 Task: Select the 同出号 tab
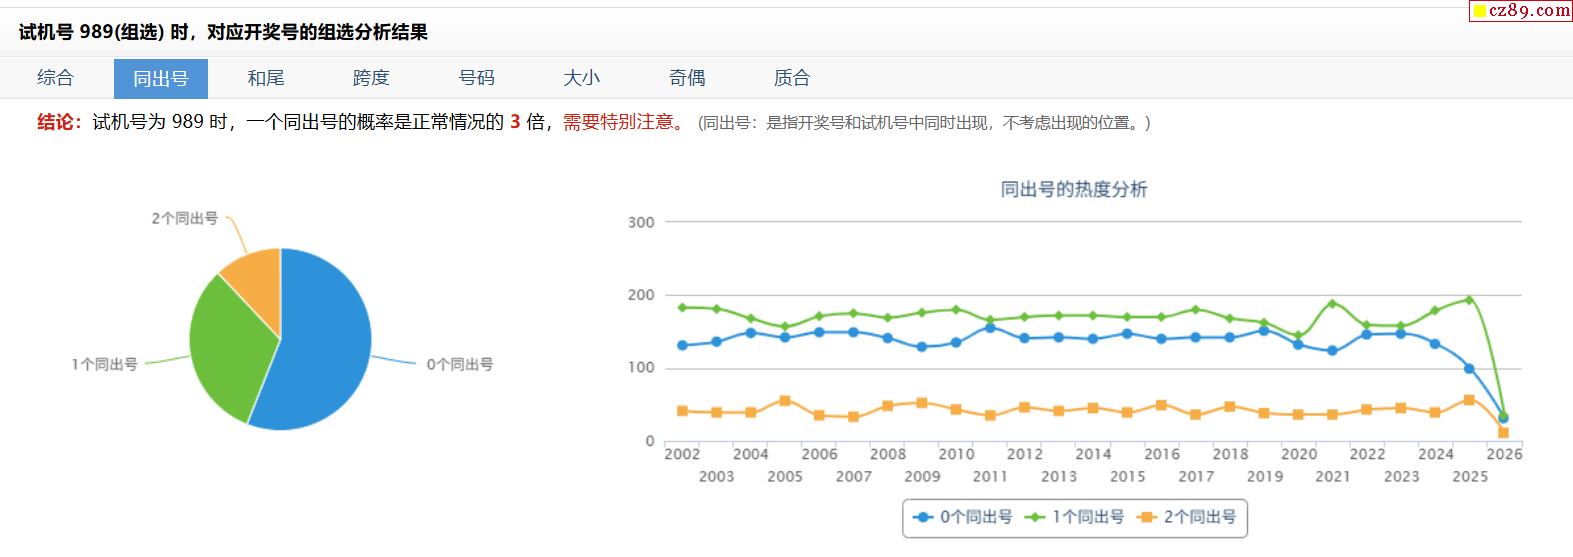coord(160,78)
